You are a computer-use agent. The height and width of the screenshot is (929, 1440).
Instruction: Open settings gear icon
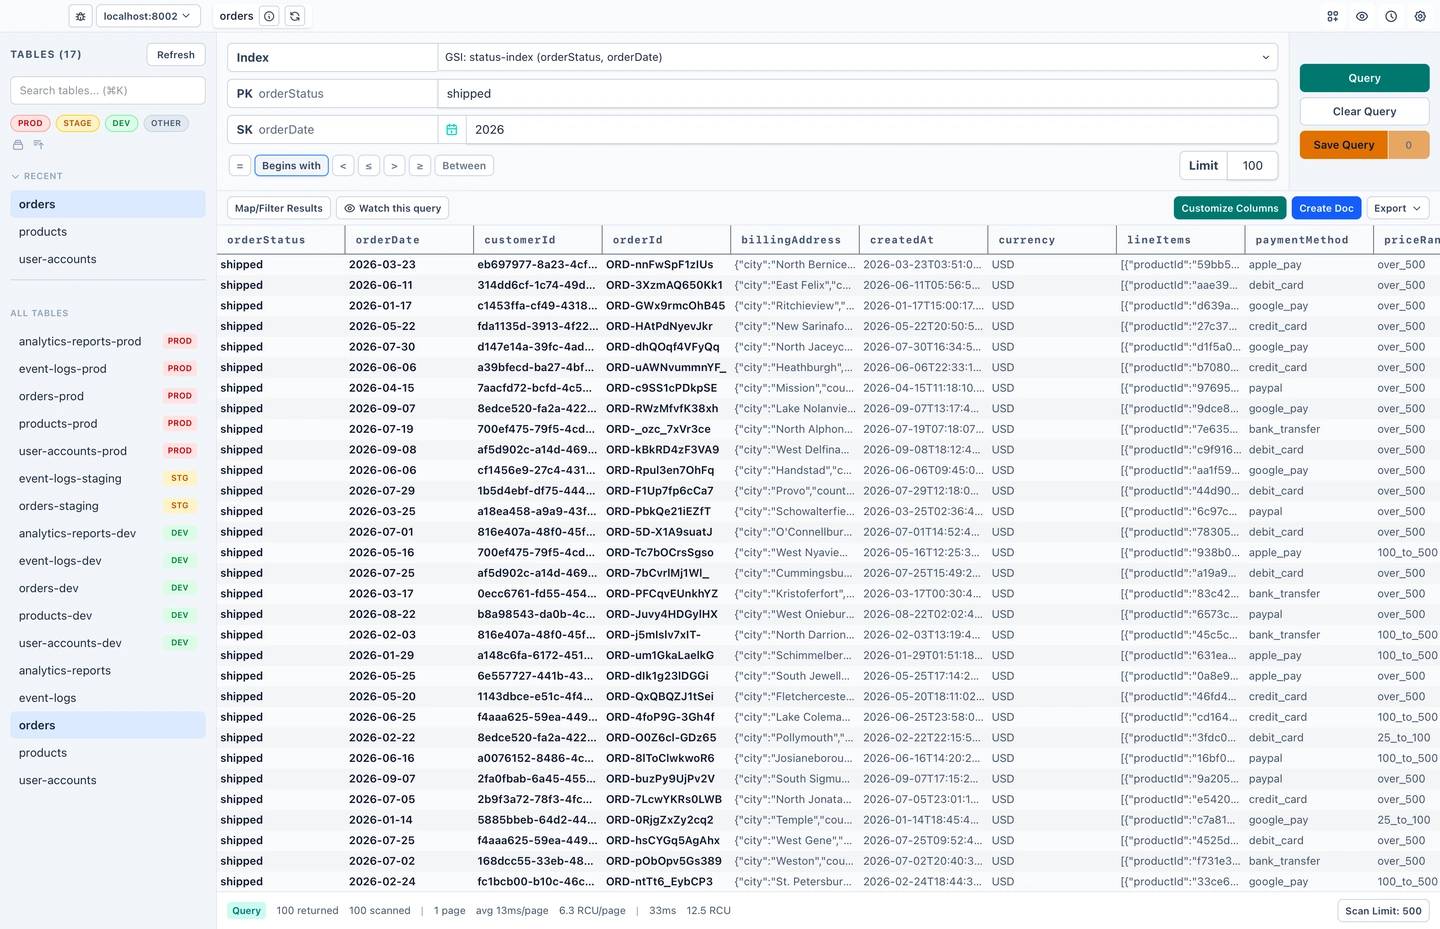coord(1420,16)
